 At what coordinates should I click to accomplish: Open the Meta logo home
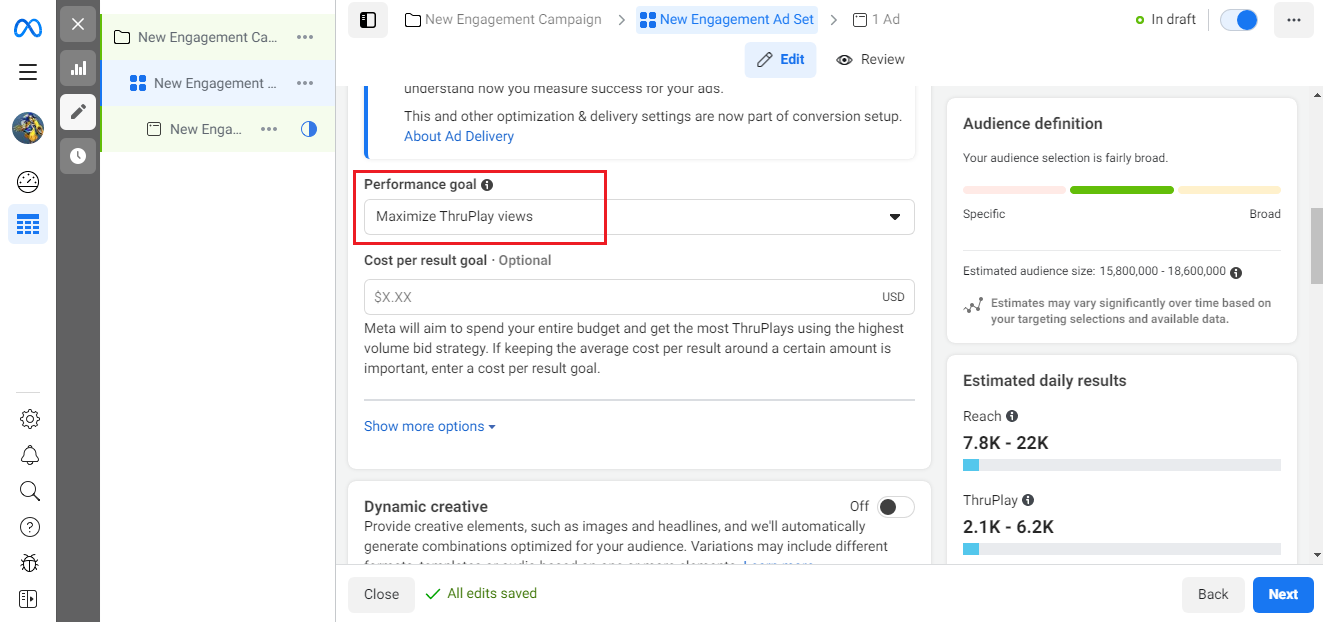[27, 28]
